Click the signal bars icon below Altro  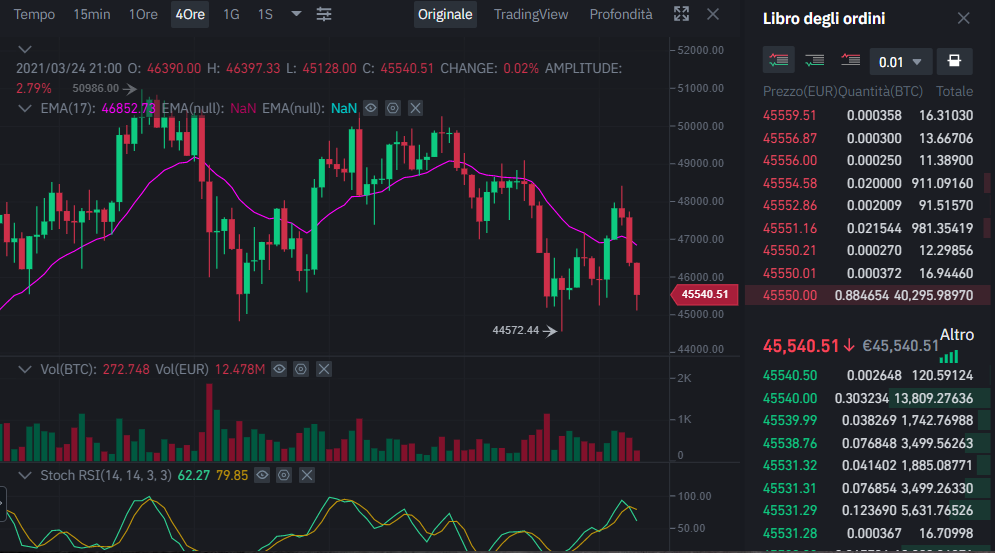point(949,357)
